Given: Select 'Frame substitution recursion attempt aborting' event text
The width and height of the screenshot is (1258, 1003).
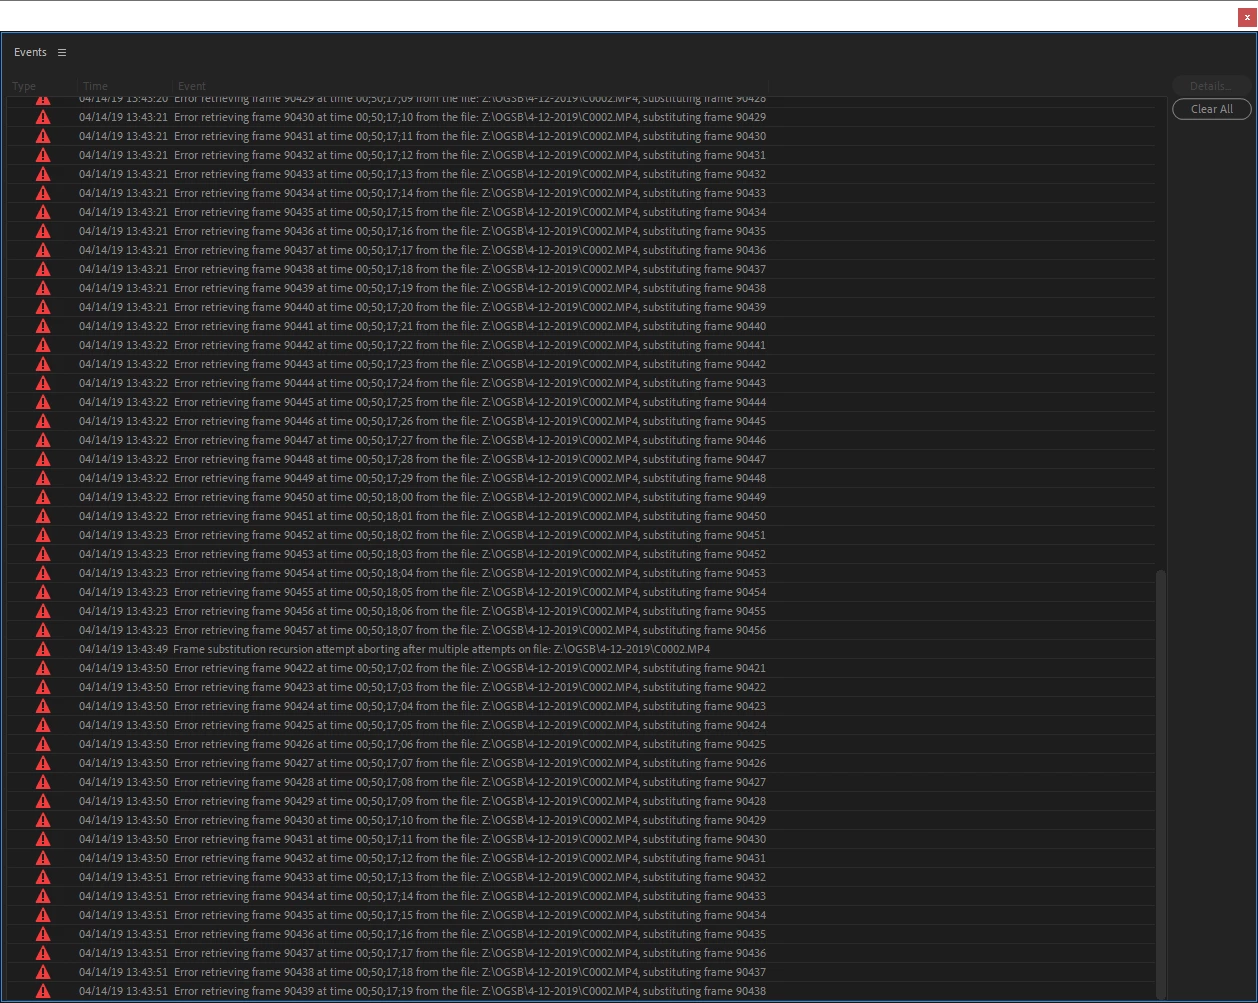Looking at the screenshot, I should 441,649.
